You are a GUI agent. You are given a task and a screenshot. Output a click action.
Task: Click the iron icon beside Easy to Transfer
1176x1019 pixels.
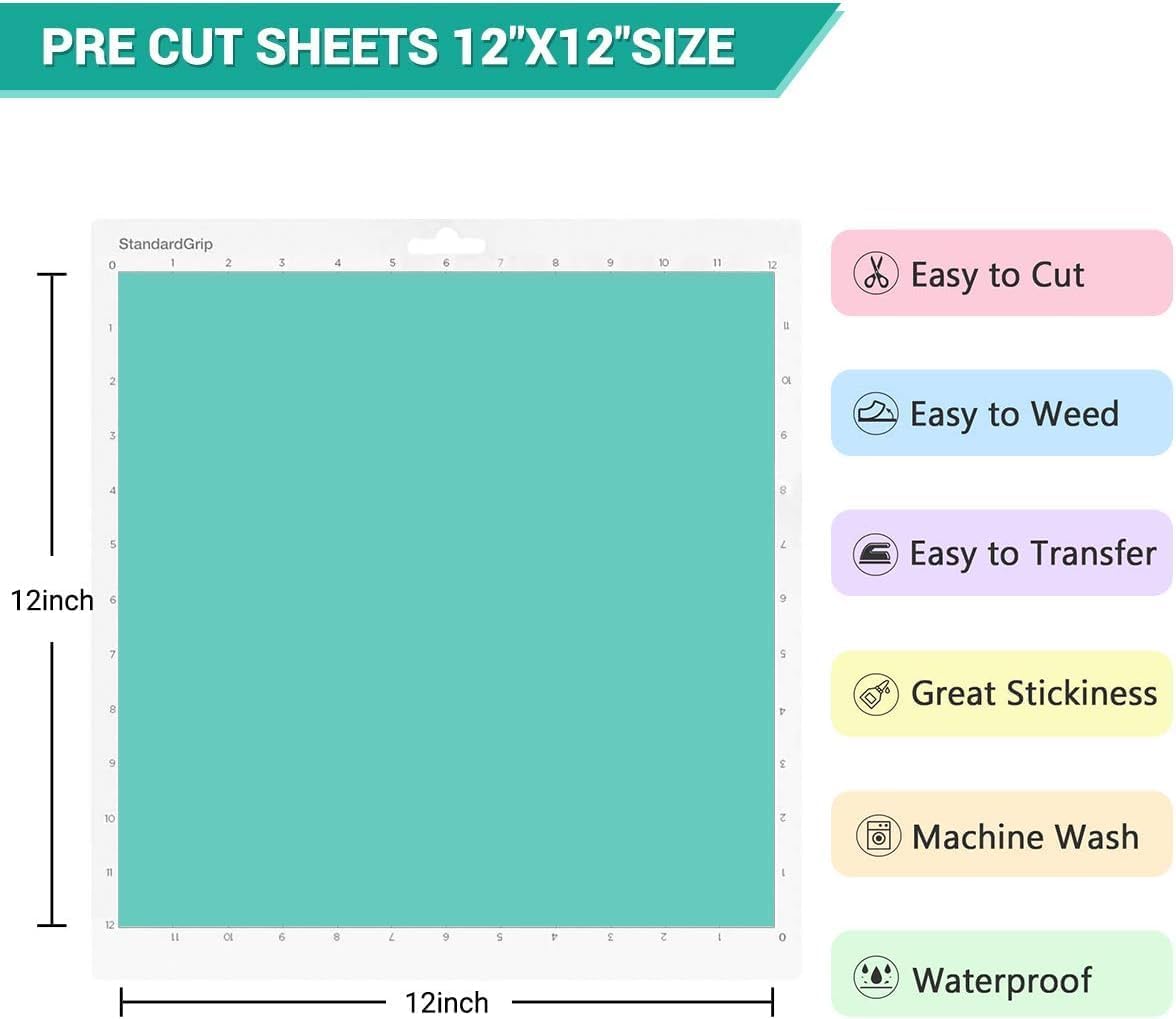[x=875, y=553]
